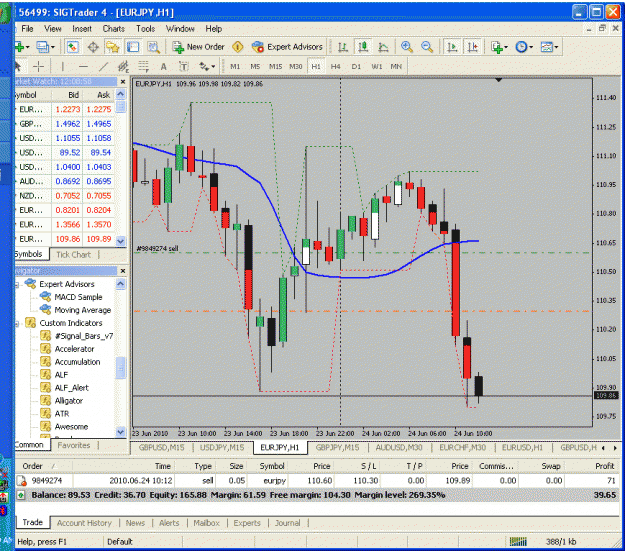Sort orders by the Profit column
This screenshot has width=625, height=551.
[x=604, y=466]
